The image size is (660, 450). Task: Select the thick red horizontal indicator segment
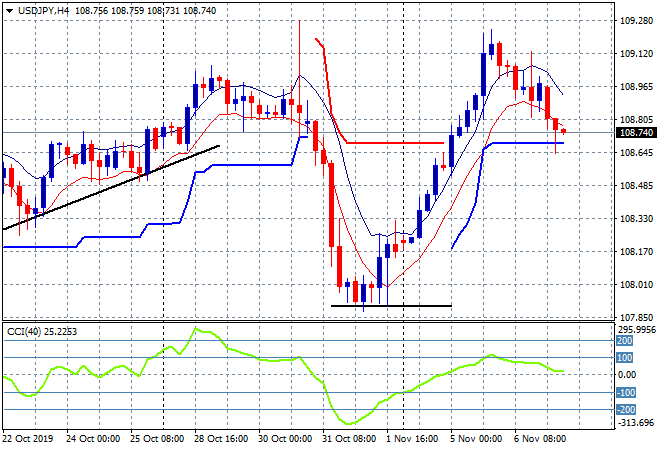tap(395, 143)
